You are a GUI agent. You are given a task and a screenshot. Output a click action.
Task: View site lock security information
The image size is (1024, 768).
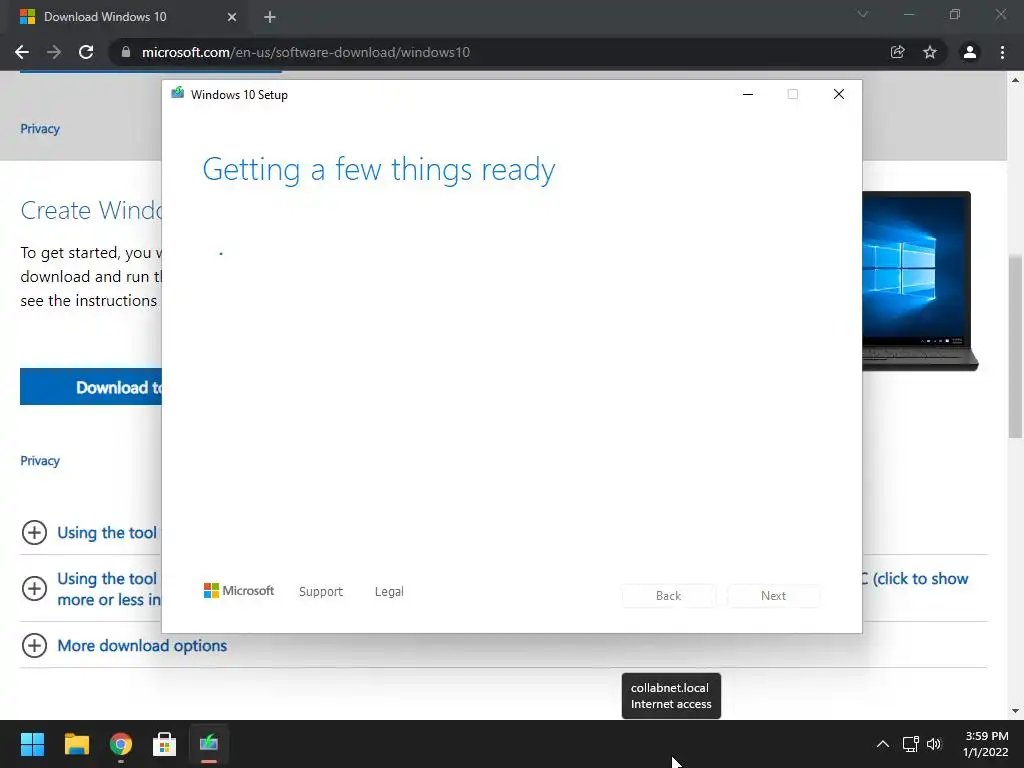(x=126, y=52)
